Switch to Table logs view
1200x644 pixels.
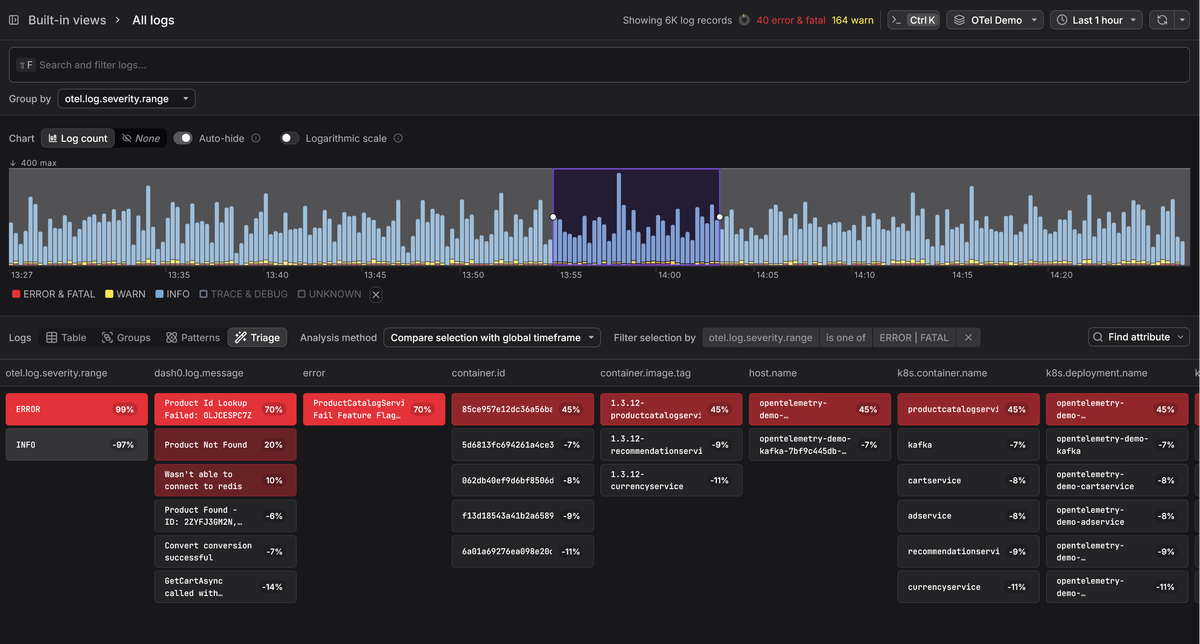point(66,337)
